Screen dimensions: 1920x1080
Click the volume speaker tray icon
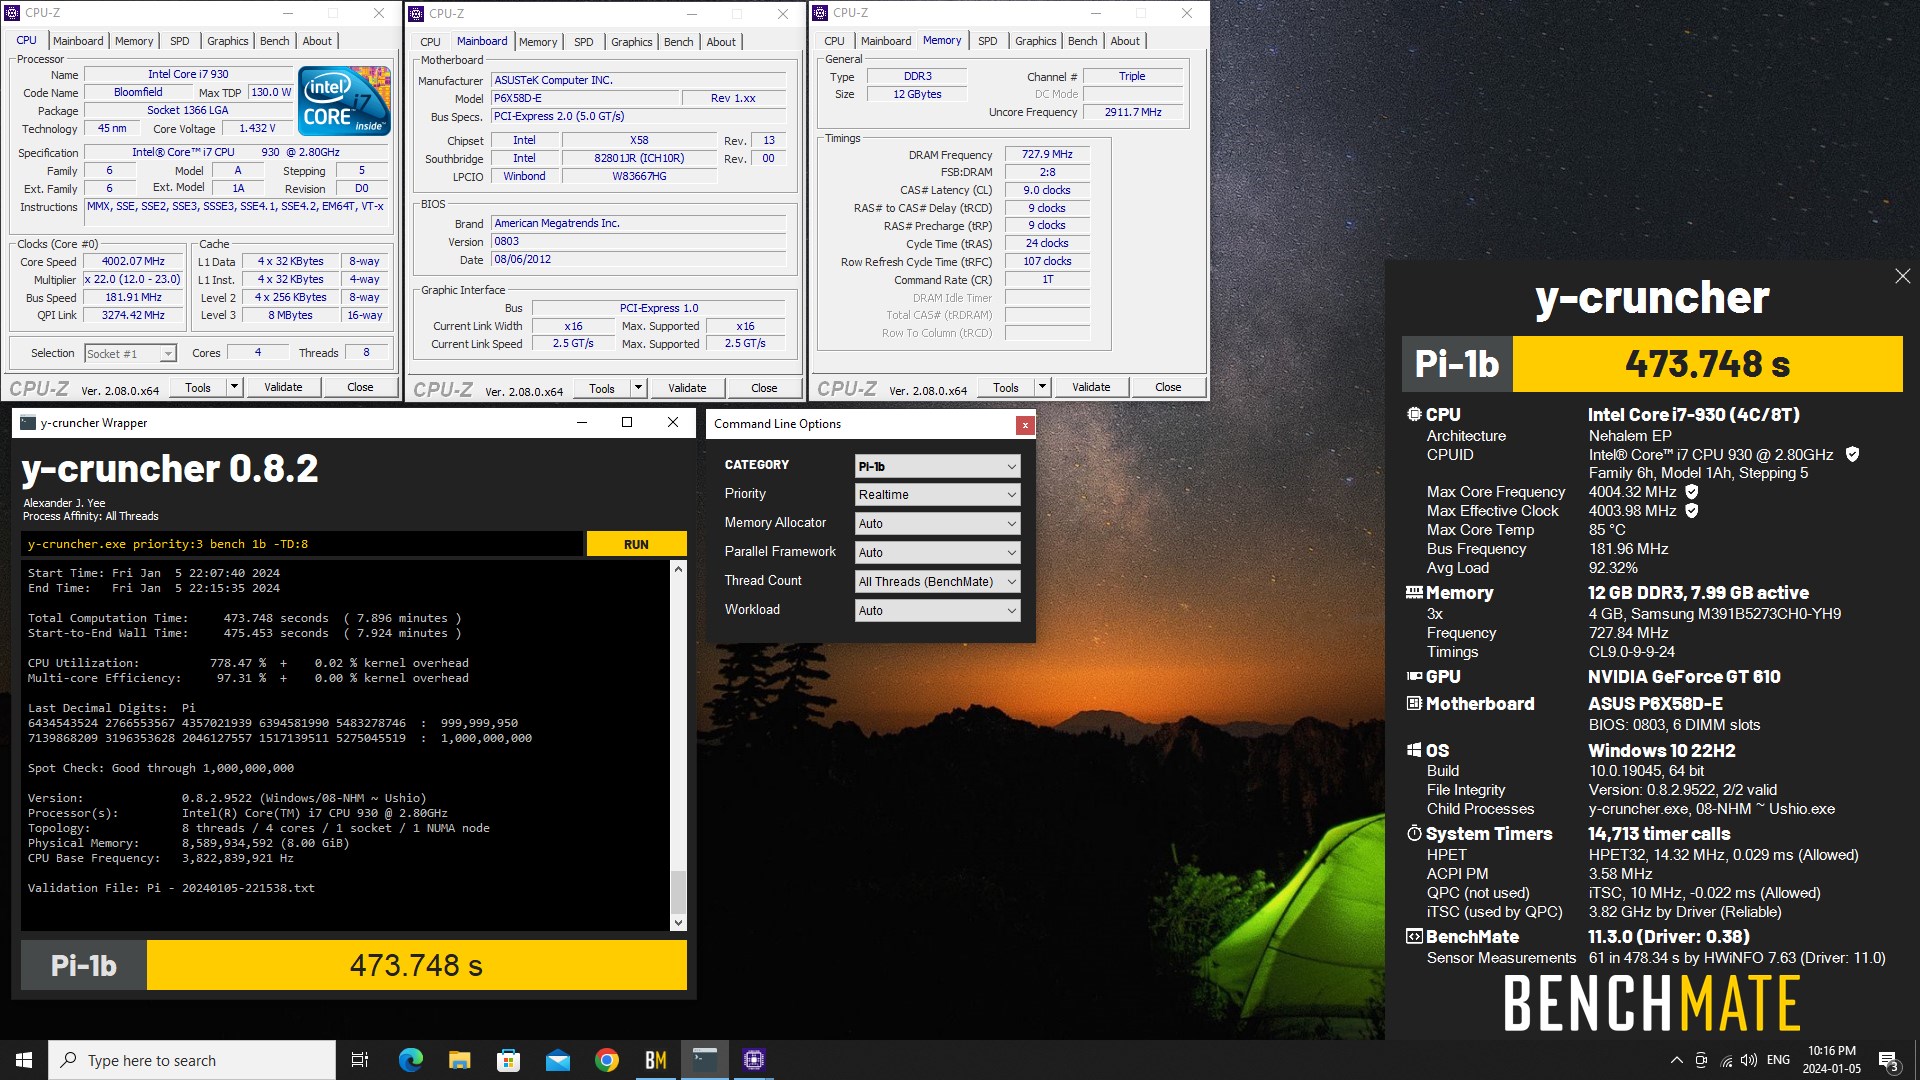click(1748, 1060)
